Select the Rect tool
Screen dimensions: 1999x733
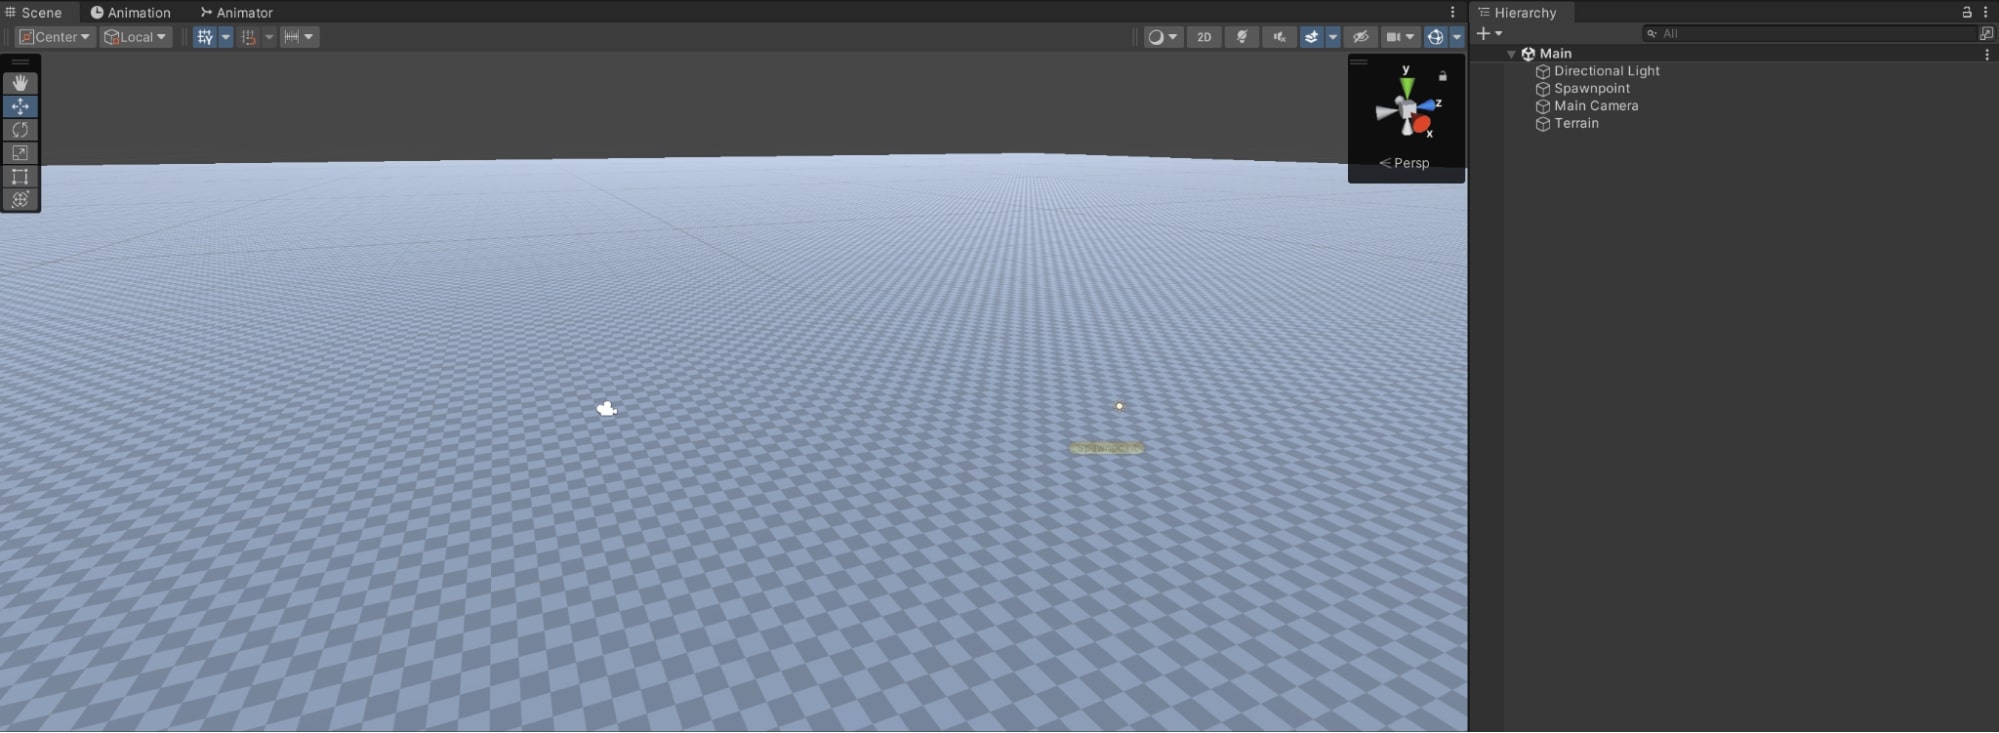click(x=20, y=177)
